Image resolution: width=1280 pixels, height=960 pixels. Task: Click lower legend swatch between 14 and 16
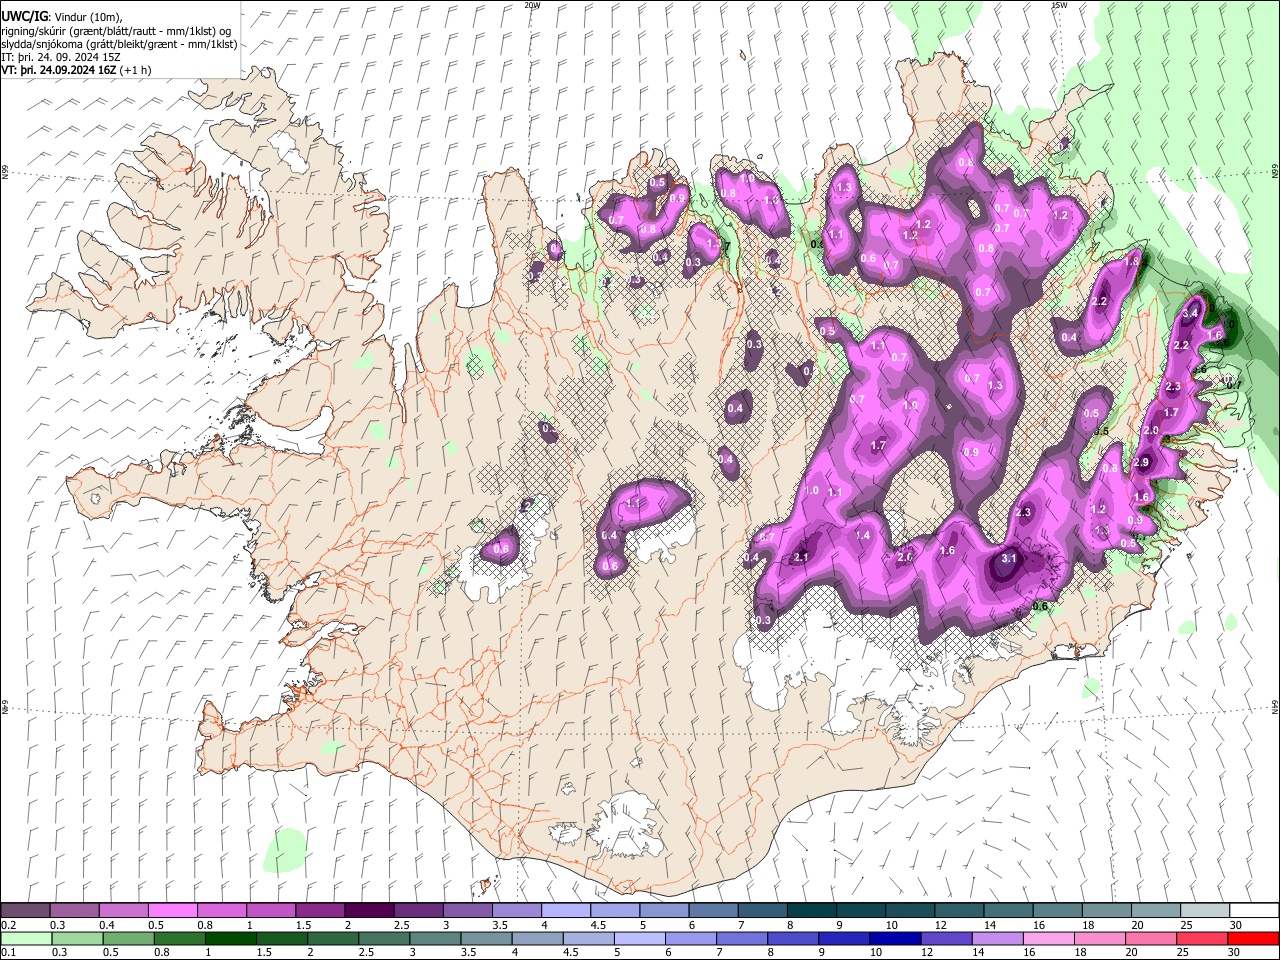(997, 939)
